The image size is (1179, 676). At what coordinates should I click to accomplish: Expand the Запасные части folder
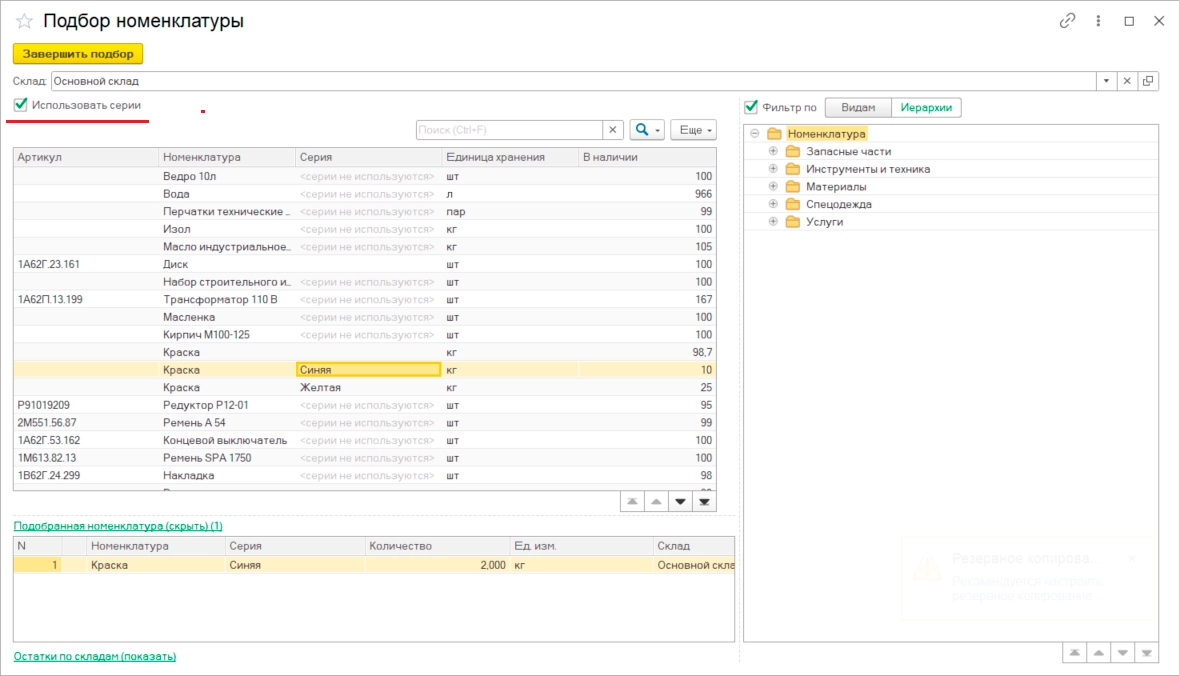tap(773, 151)
